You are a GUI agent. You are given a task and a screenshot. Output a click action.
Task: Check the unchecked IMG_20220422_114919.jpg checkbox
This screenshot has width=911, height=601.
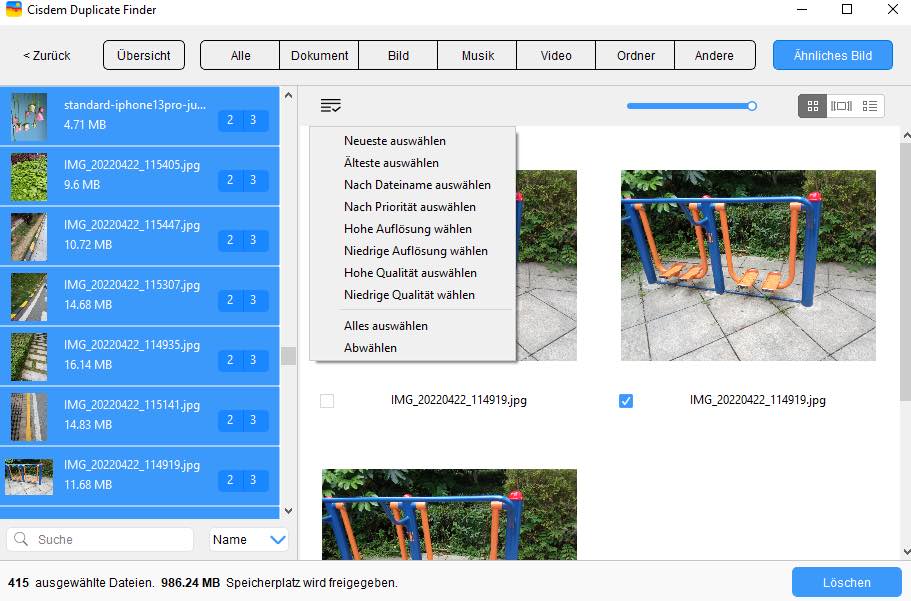(327, 401)
